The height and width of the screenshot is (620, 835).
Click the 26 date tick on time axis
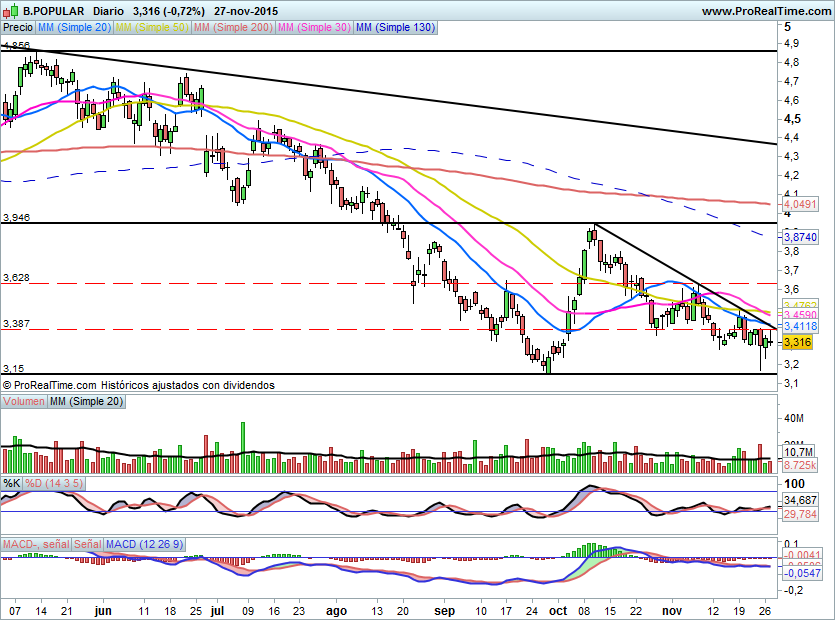coord(765,611)
